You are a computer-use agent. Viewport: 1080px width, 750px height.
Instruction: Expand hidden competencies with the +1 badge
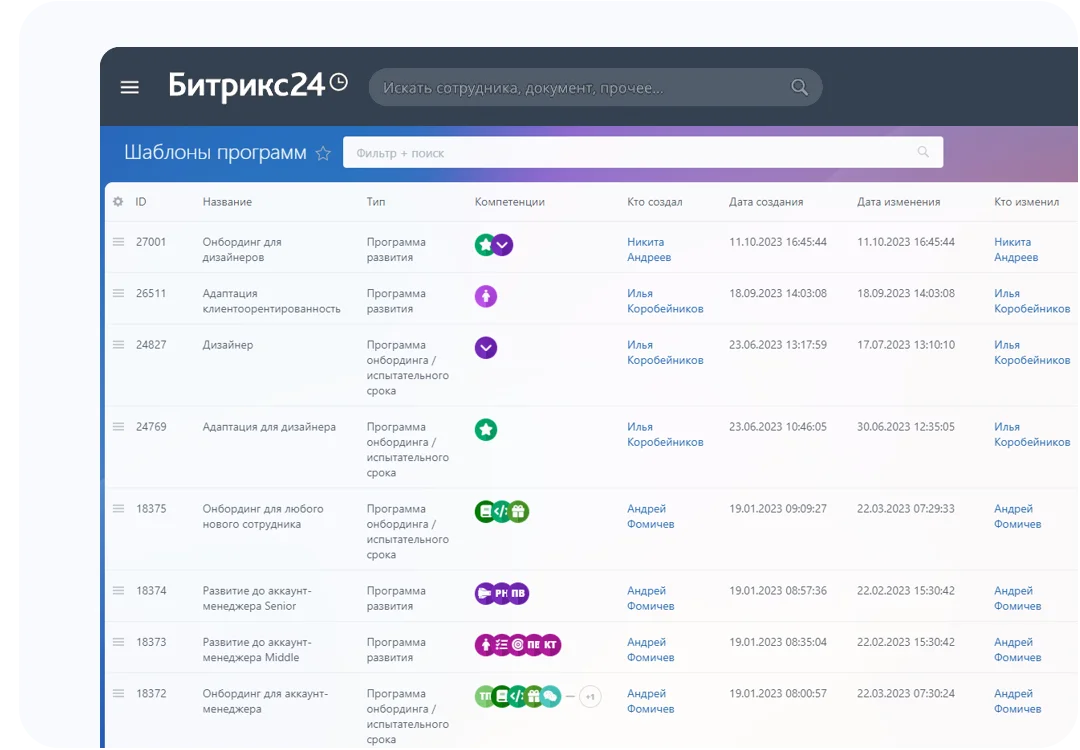pyautogui.click(x=590, y=697)
